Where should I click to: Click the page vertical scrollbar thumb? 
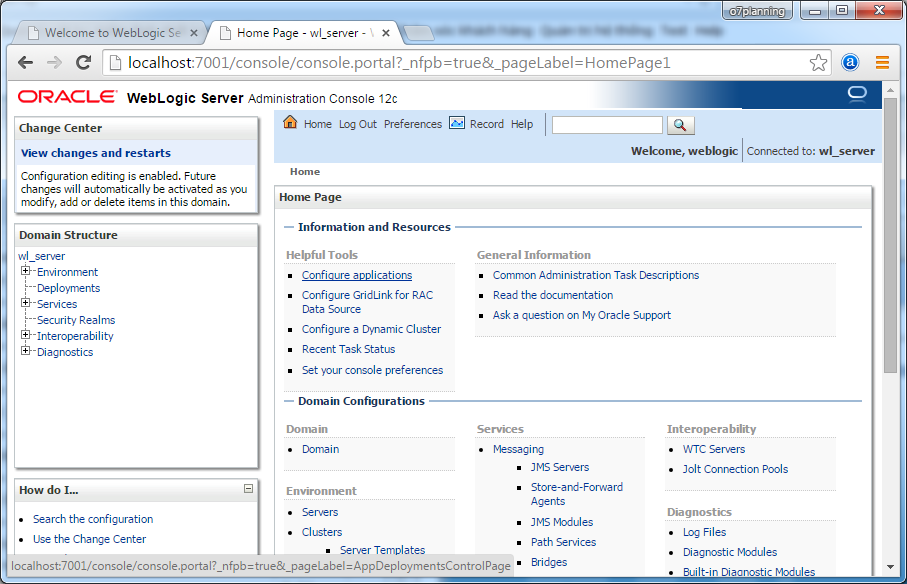890,236
